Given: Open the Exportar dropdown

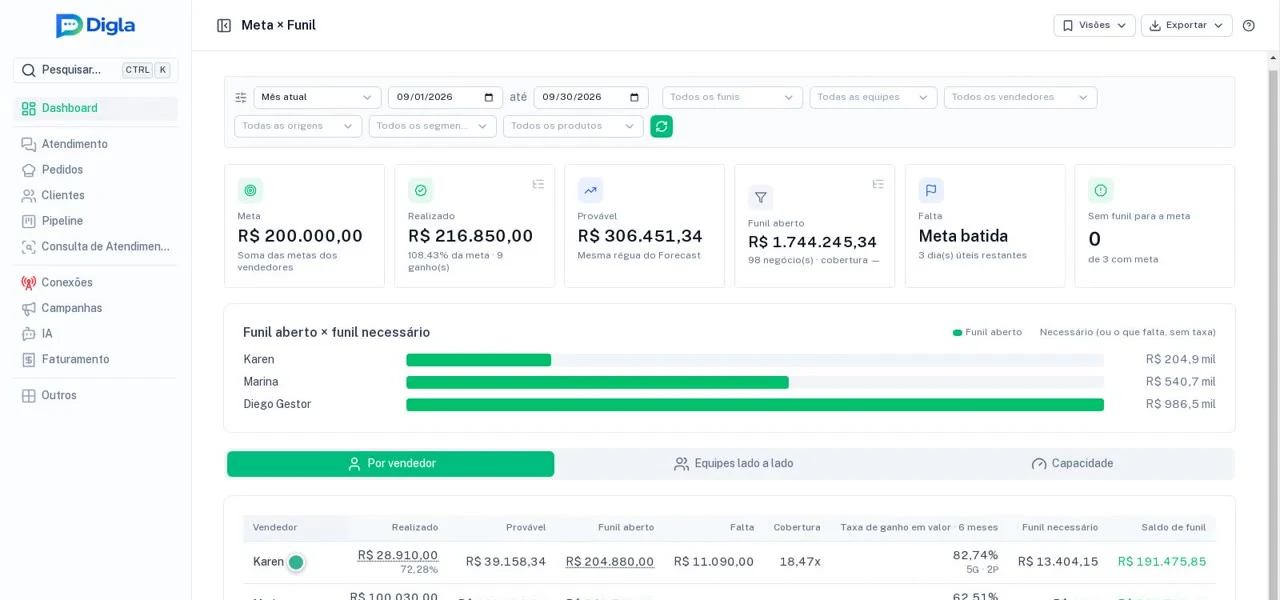Looking at the screenshot, I should [1186, 25].
